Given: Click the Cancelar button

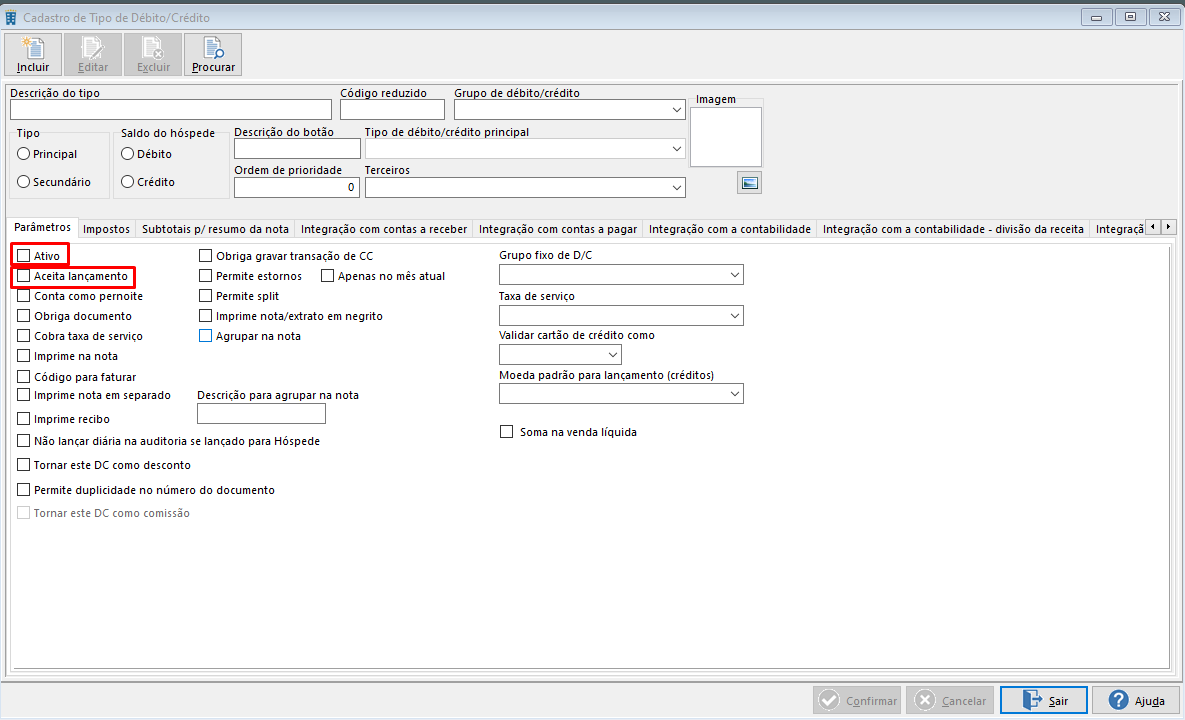Looking at the screenshot, I should [950, 700].
